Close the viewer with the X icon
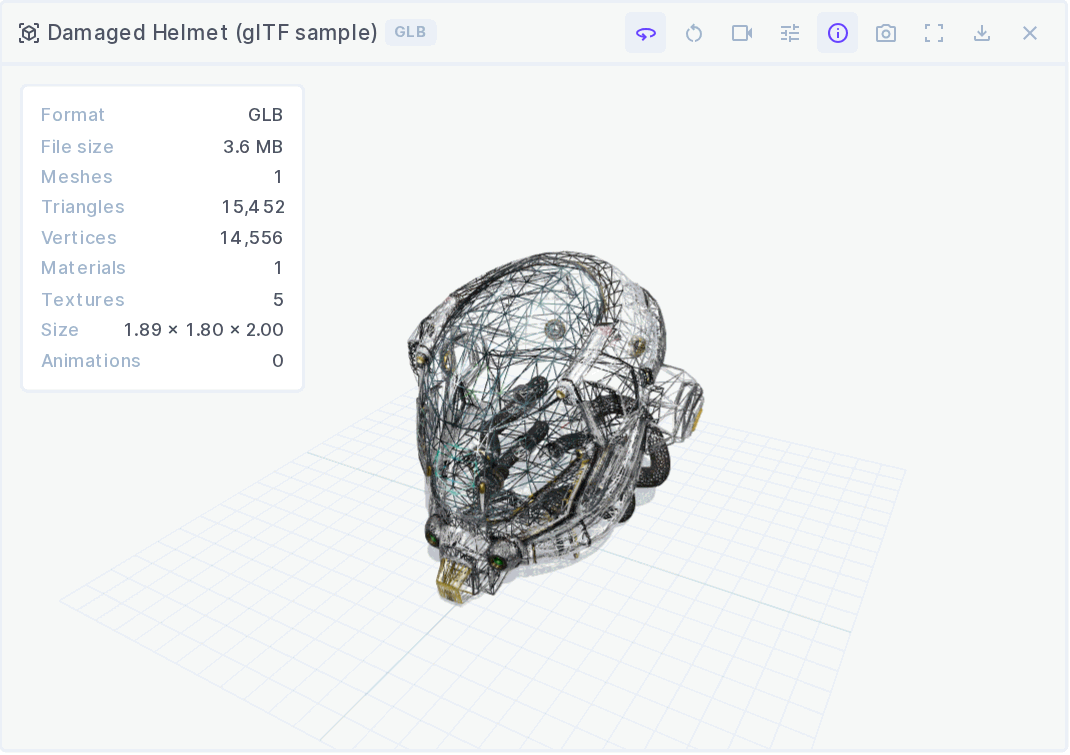Viewport: 1070px width, 755px height. click(x=1030, y=33)
